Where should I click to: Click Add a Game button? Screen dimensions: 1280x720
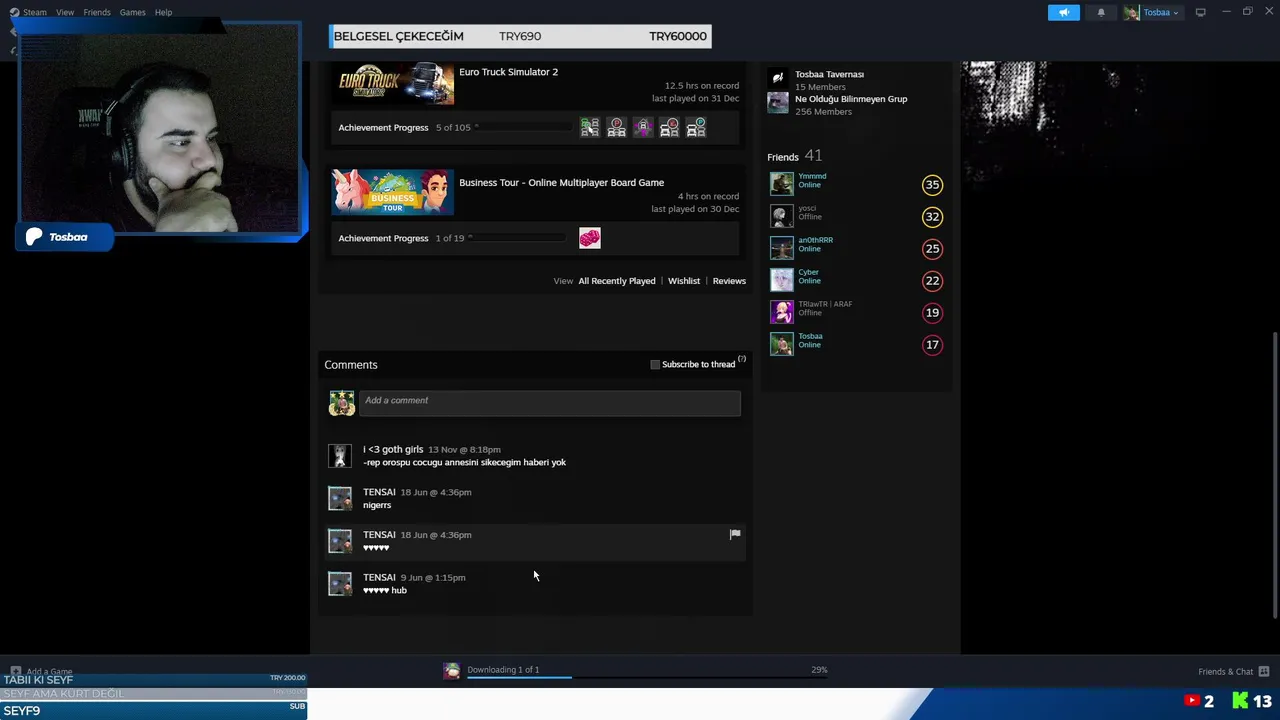pos(41,671)
